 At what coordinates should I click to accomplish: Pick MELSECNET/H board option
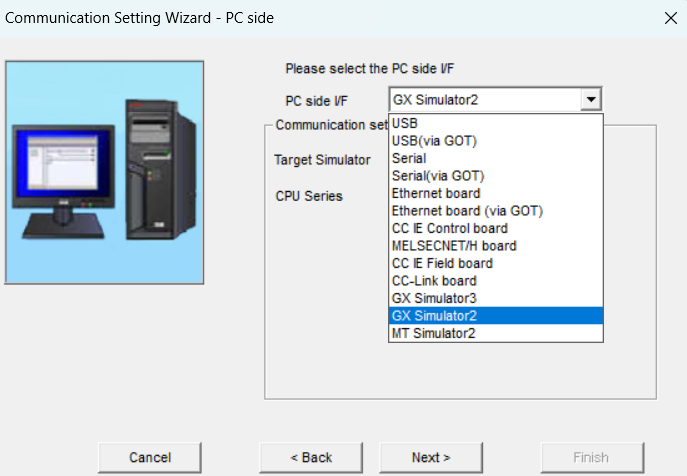tap(496, 246)
